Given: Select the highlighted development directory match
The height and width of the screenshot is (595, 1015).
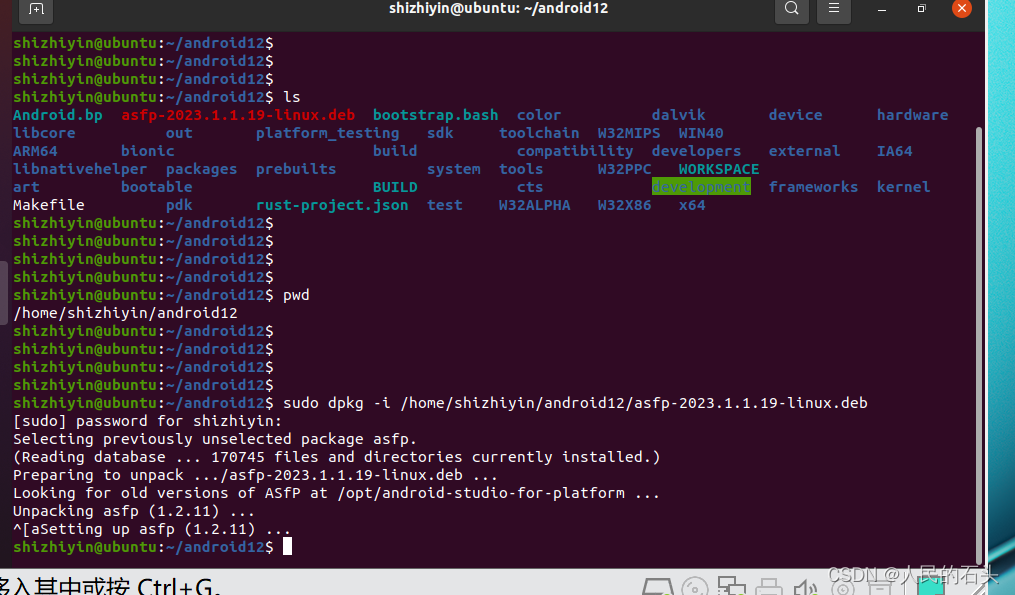Looking at the screenshot, I should coord(701,186).
